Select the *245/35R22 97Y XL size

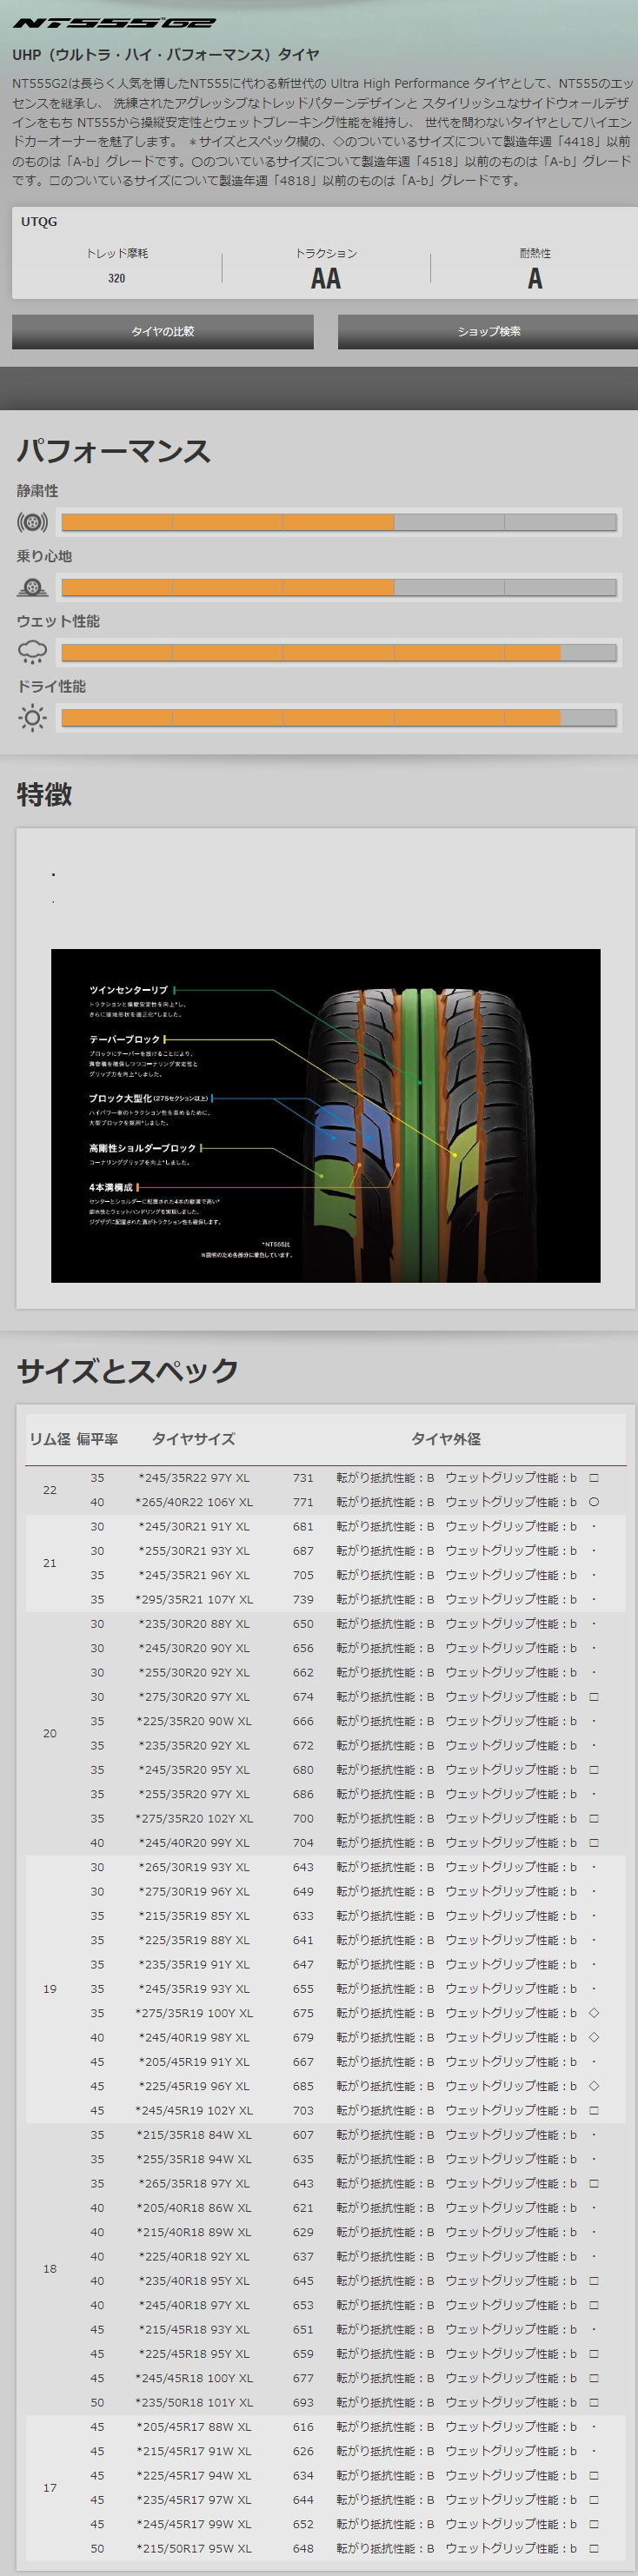click(194, 1478)
